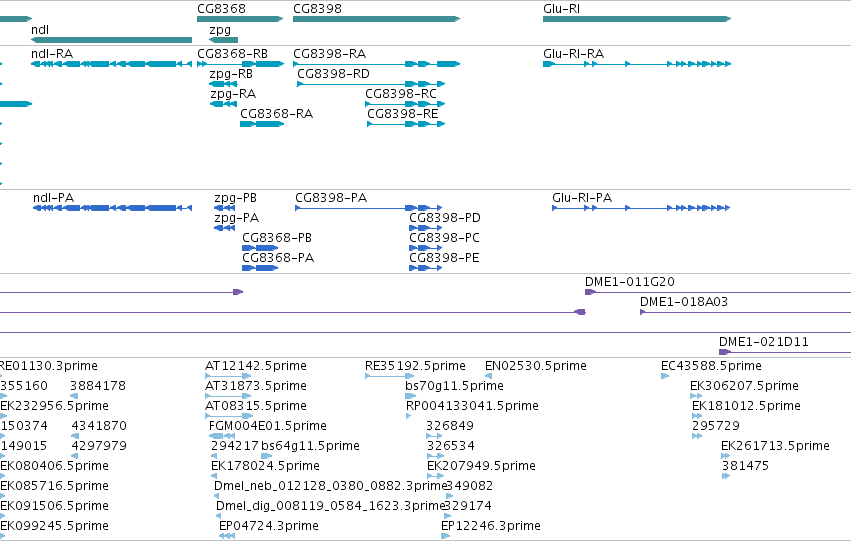
Task: Select EST EK080406.5prime
Action: [54, 467]
